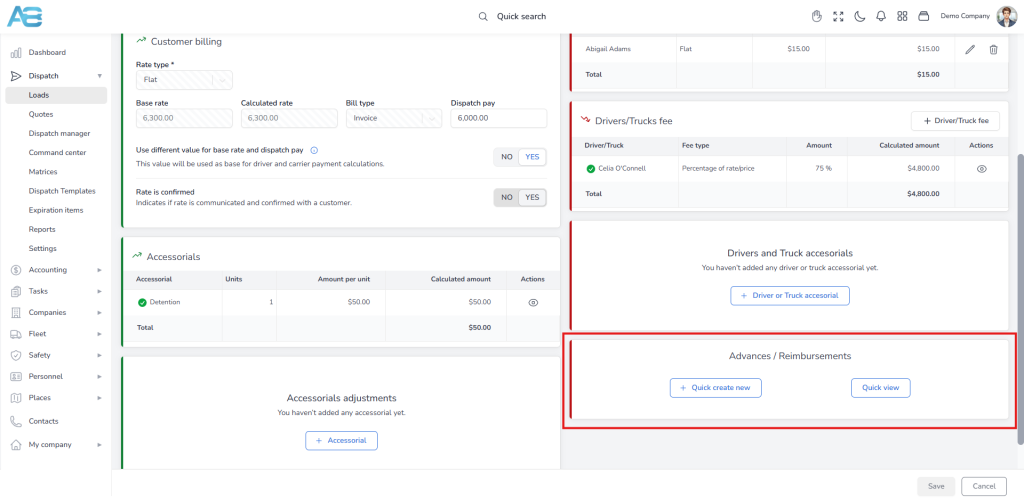1024x503 pixels.
Task: Expand the Accounting sidebar menu
Action: coord(57,270)
